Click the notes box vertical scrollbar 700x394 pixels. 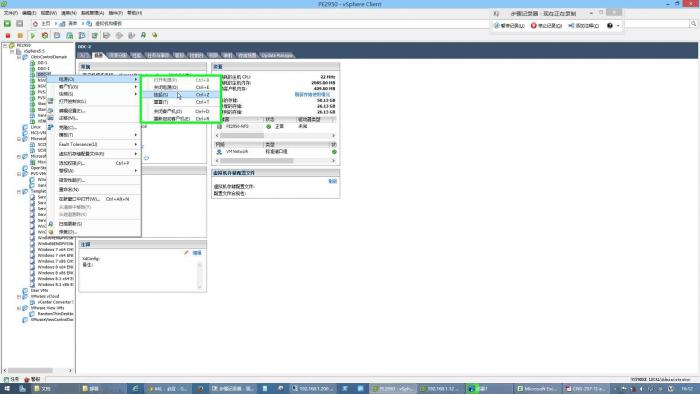[200, 275]
